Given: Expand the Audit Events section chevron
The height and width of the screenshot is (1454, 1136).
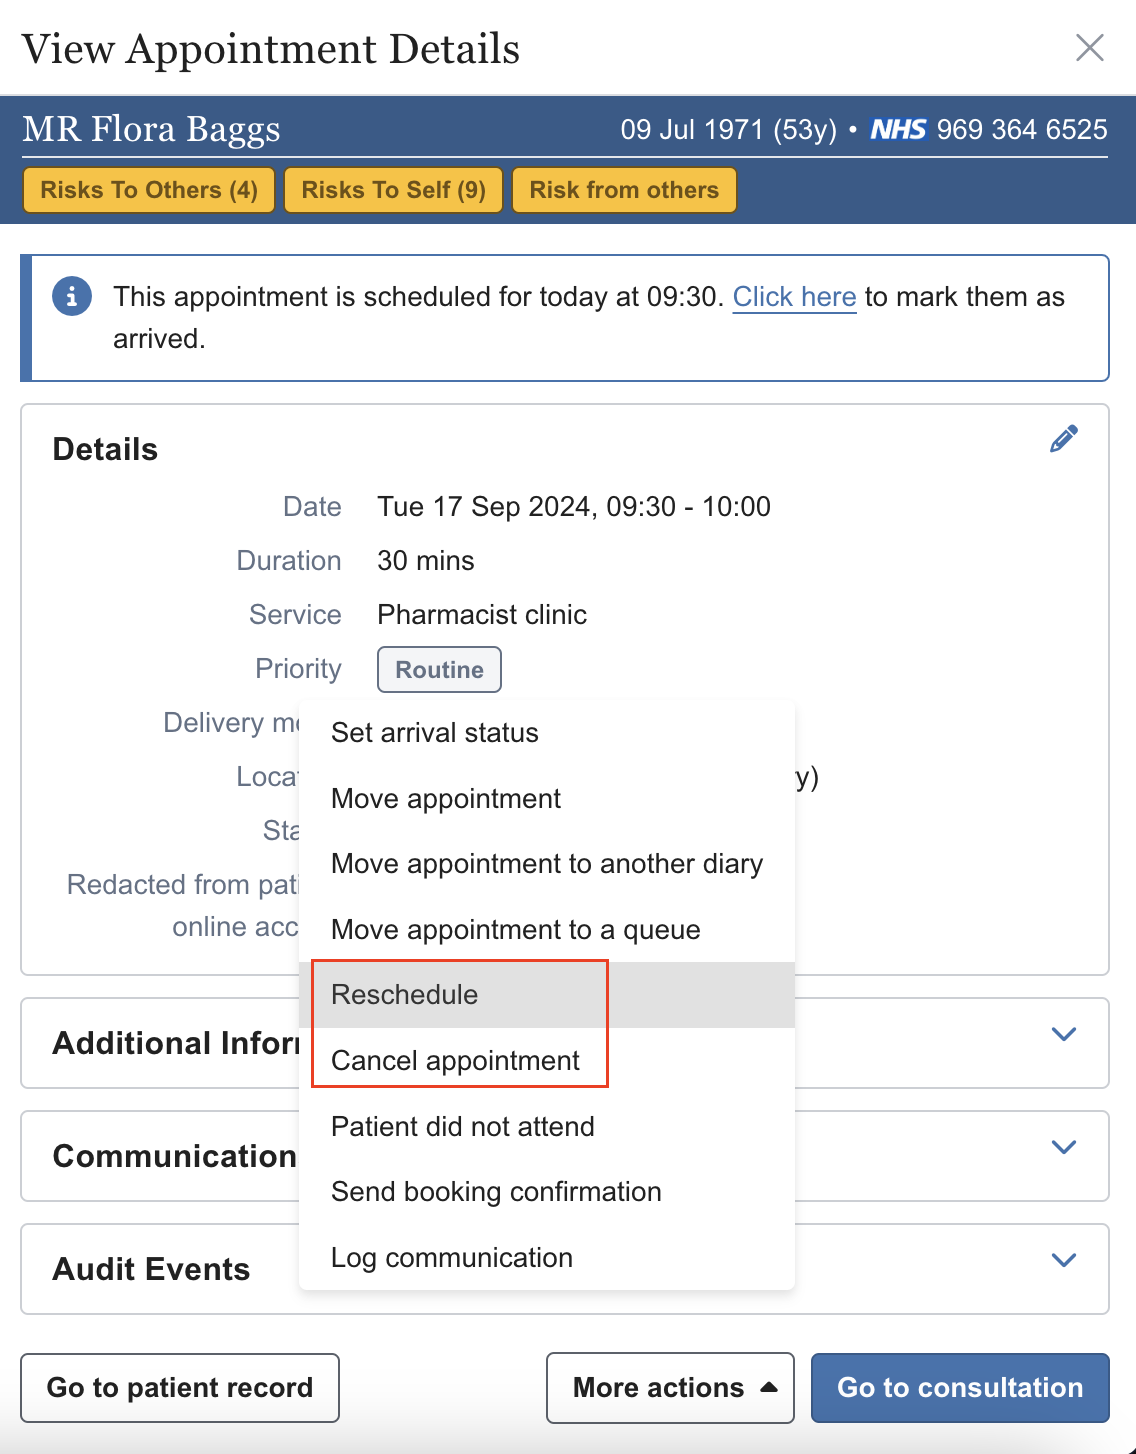Looking at the screenshot, I should (x=1064, y=1260).
